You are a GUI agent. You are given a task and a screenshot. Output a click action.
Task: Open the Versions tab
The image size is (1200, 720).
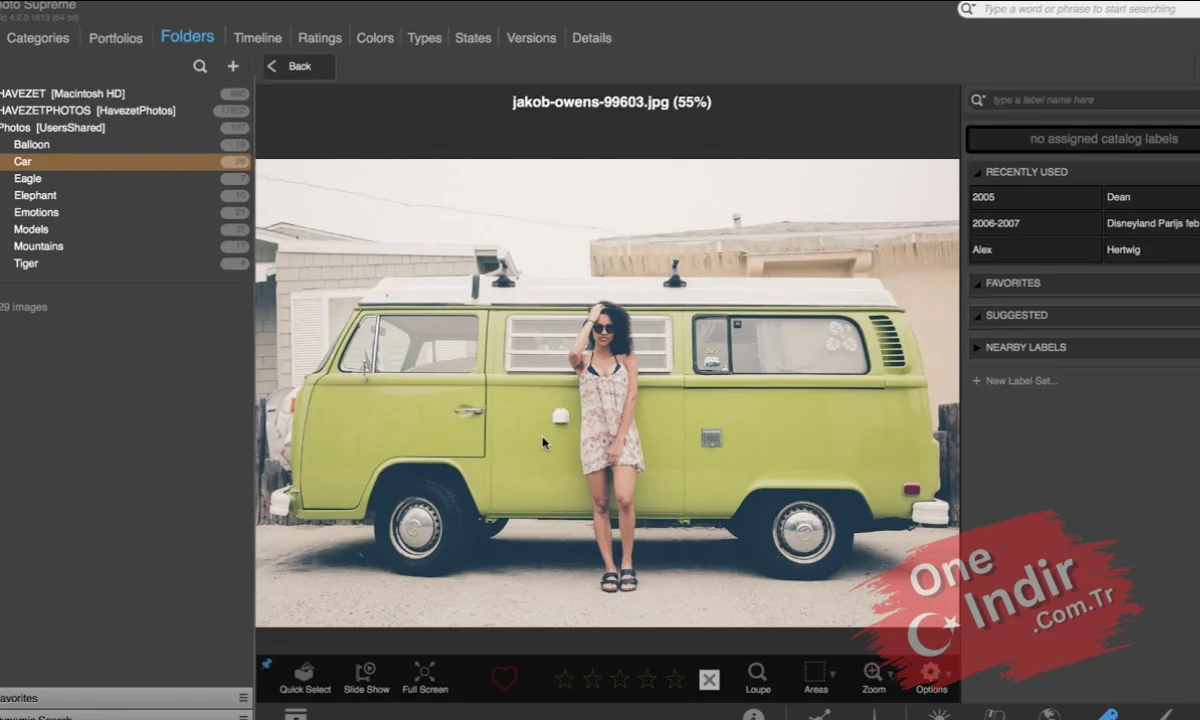[x=531, y=38]
